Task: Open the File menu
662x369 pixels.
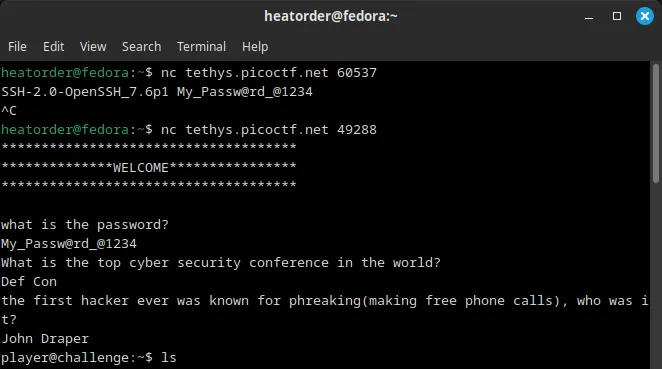Action: [17, 46]
